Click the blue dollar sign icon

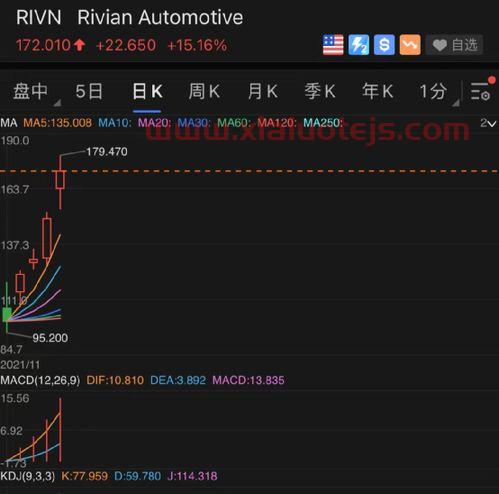click(384, 44)
